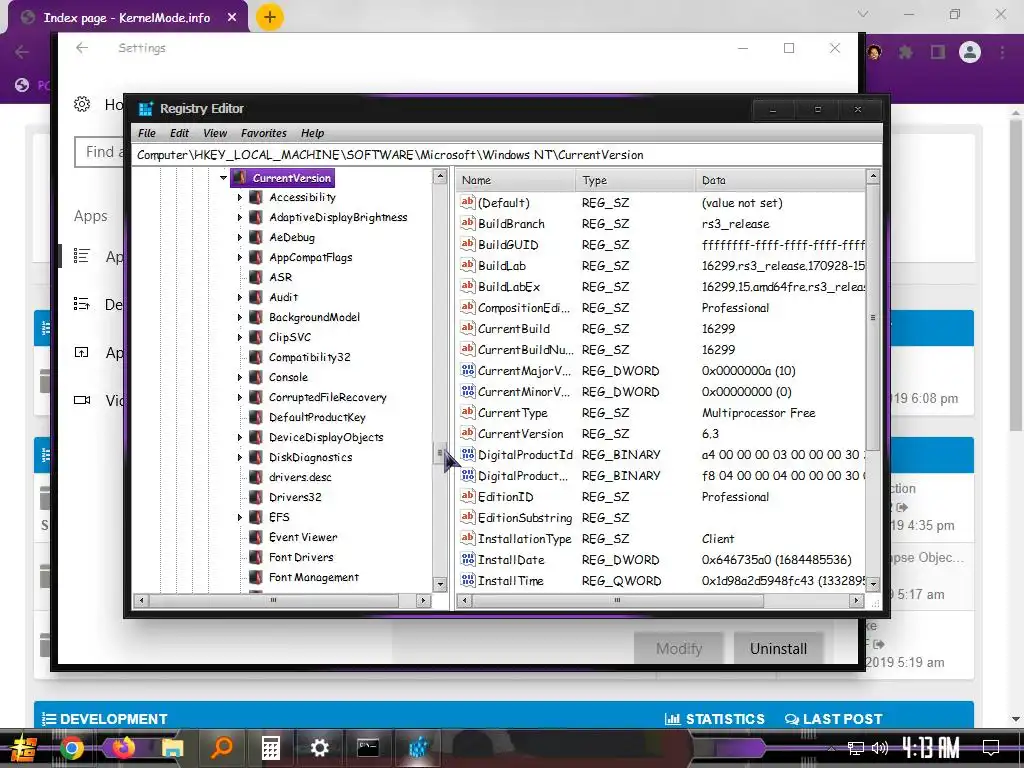Select the CurrentVersion folder icon

point(240,178)
